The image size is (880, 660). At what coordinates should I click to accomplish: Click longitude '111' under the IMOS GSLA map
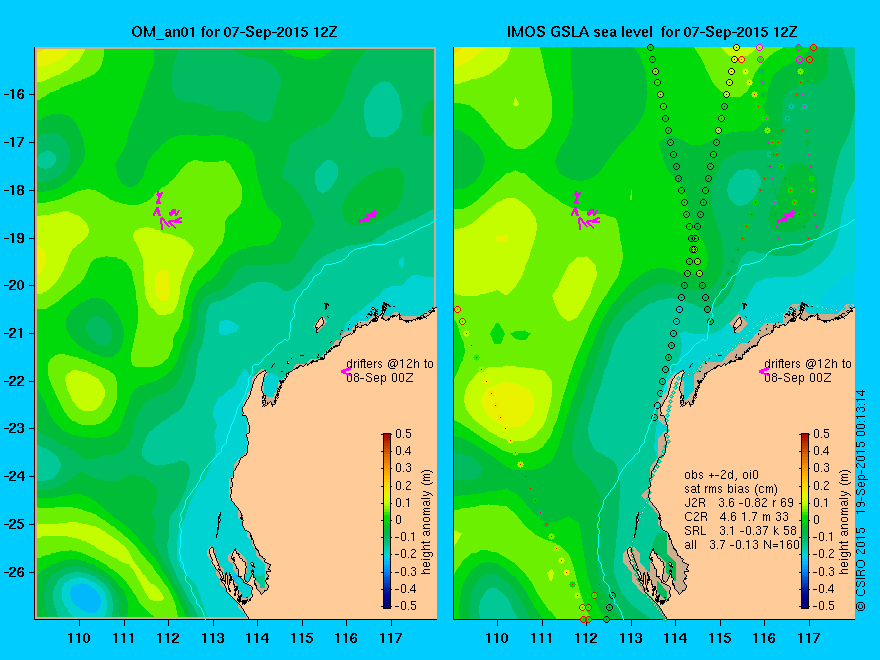(x=542, y=638)
